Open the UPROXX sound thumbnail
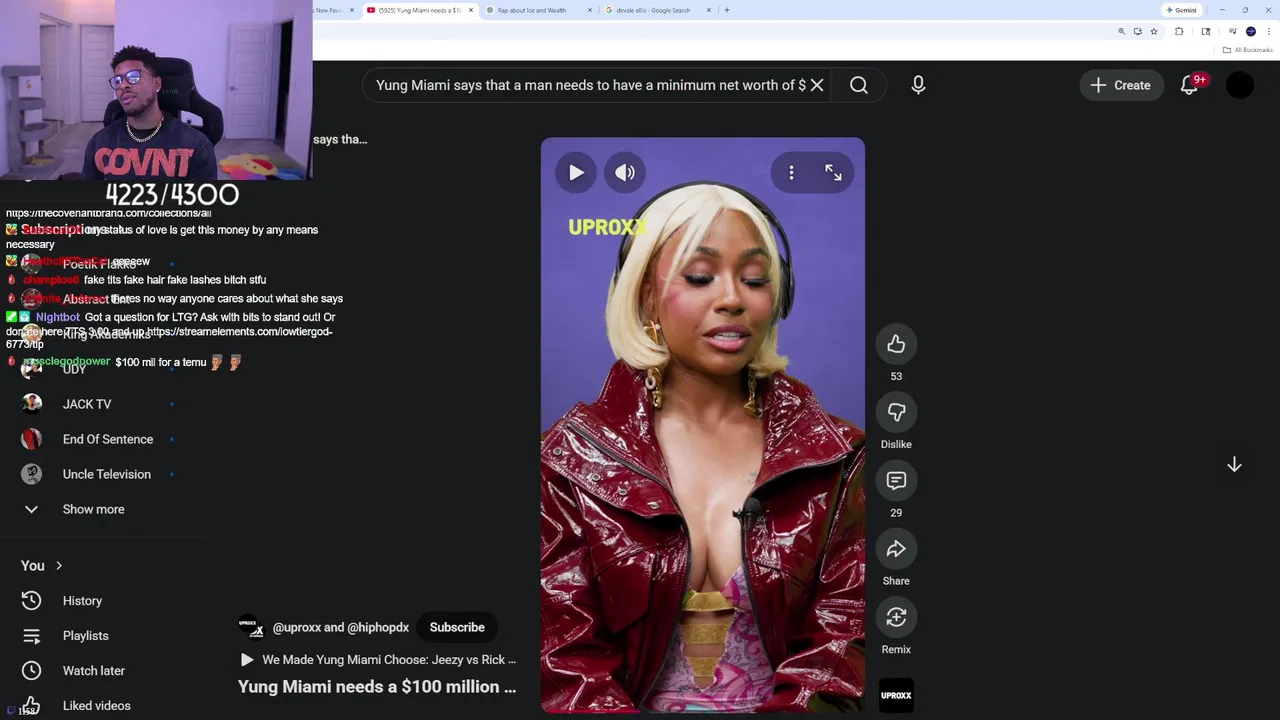The image size is (1280, 720). click(x=896, y=695)
